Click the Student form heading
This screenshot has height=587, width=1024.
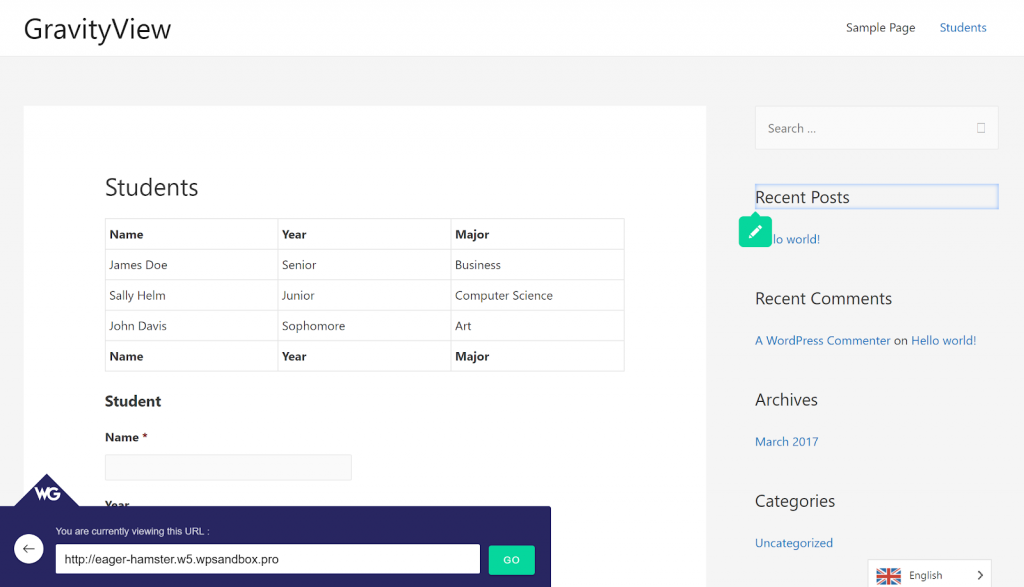[x=133, y=401]
